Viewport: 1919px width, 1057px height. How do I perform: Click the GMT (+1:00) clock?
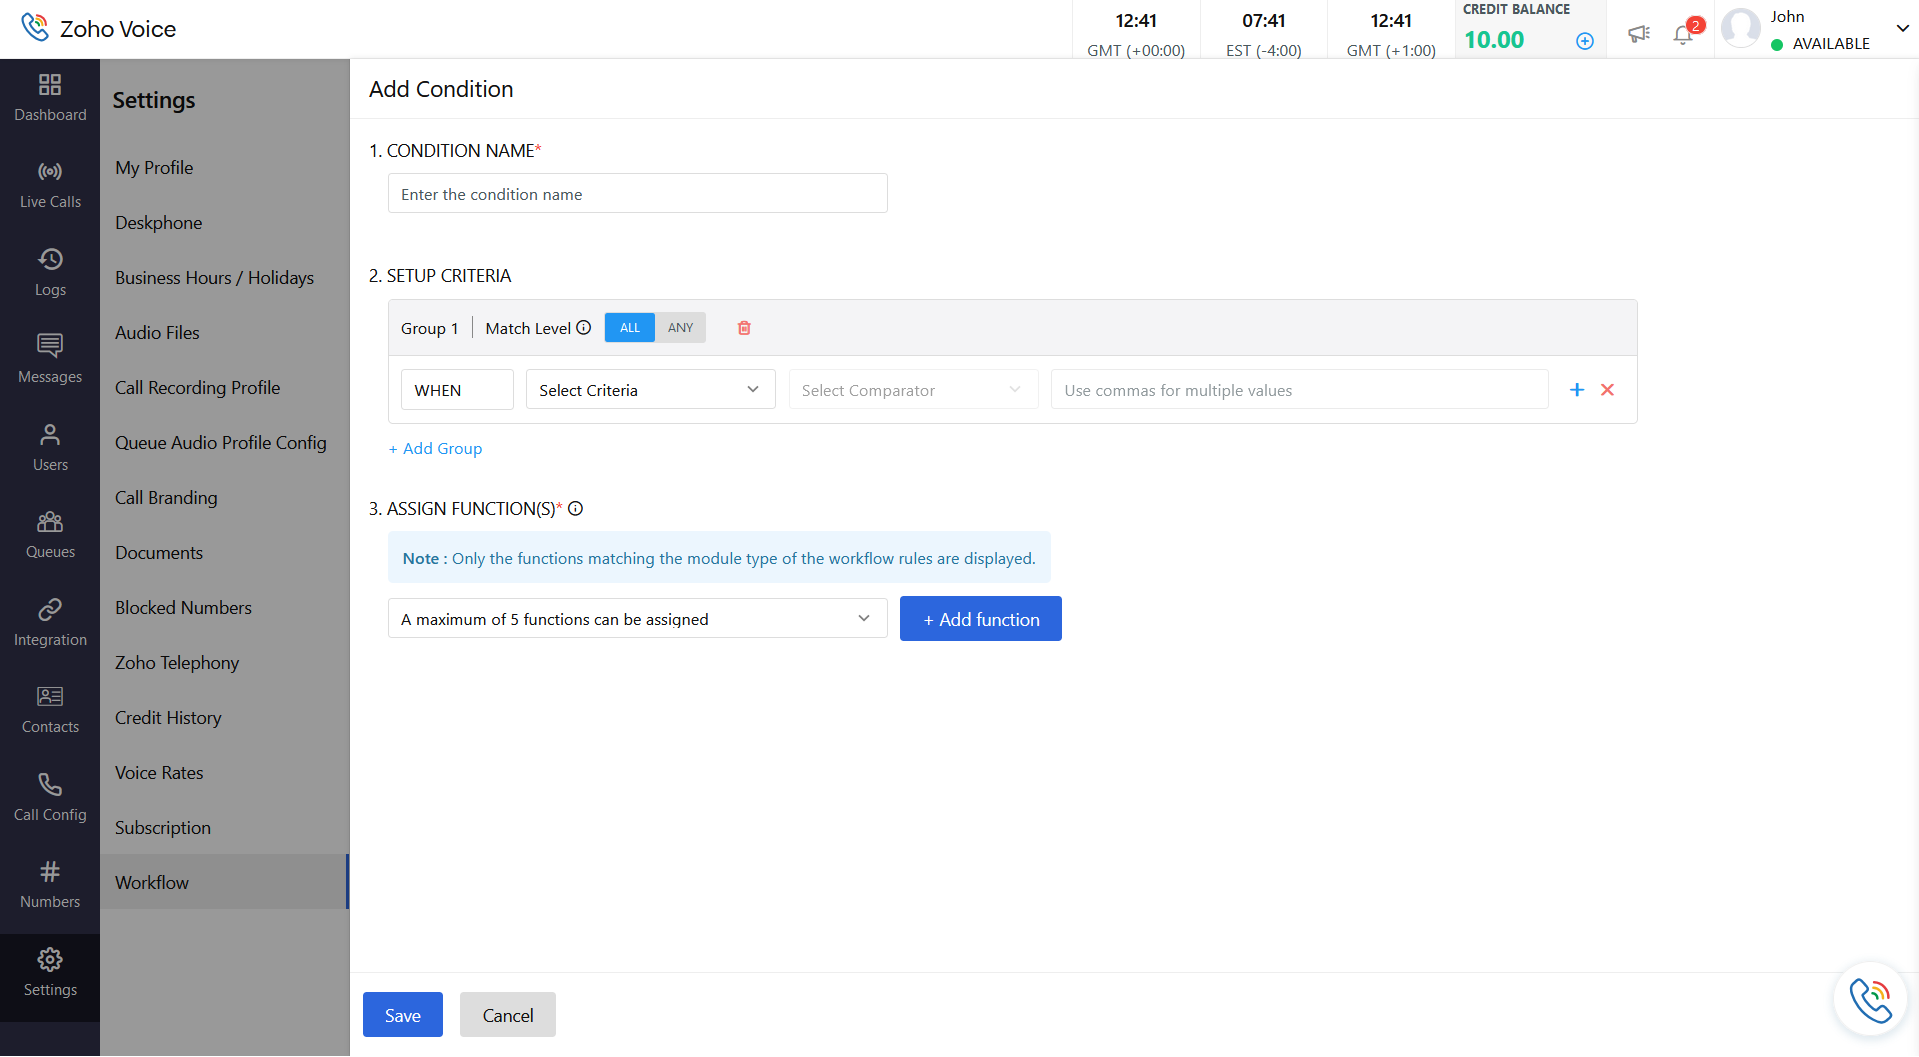(x=1391, y=35)
